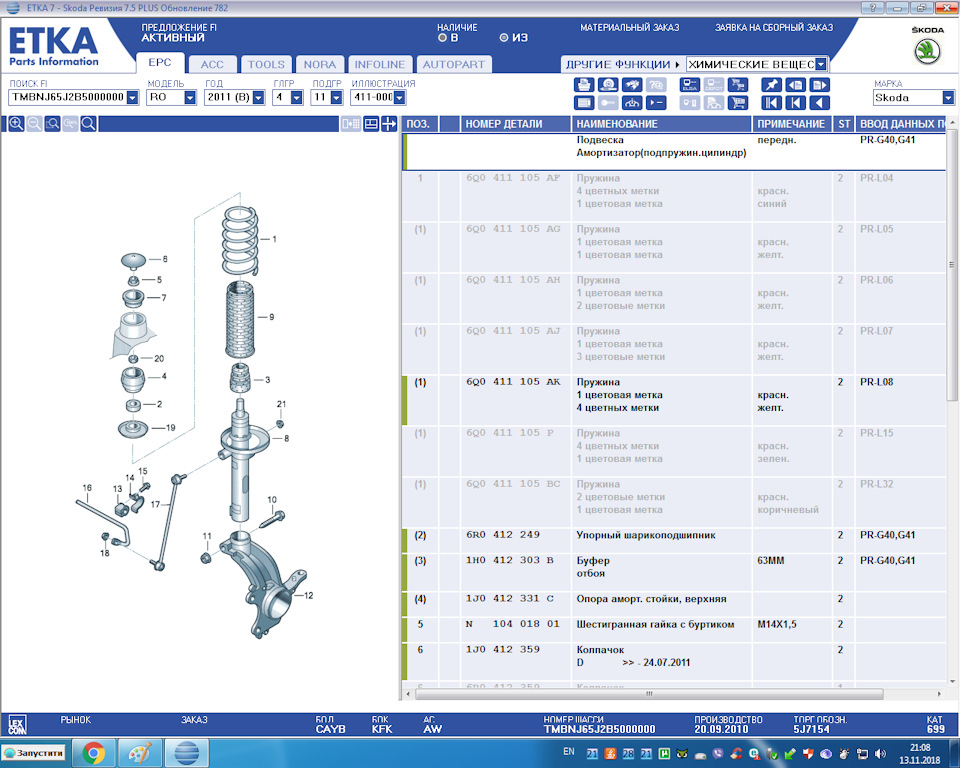Go to the previous illustration page icon
The width and height of the screenshot is (960, 768).
pos(795,85)
